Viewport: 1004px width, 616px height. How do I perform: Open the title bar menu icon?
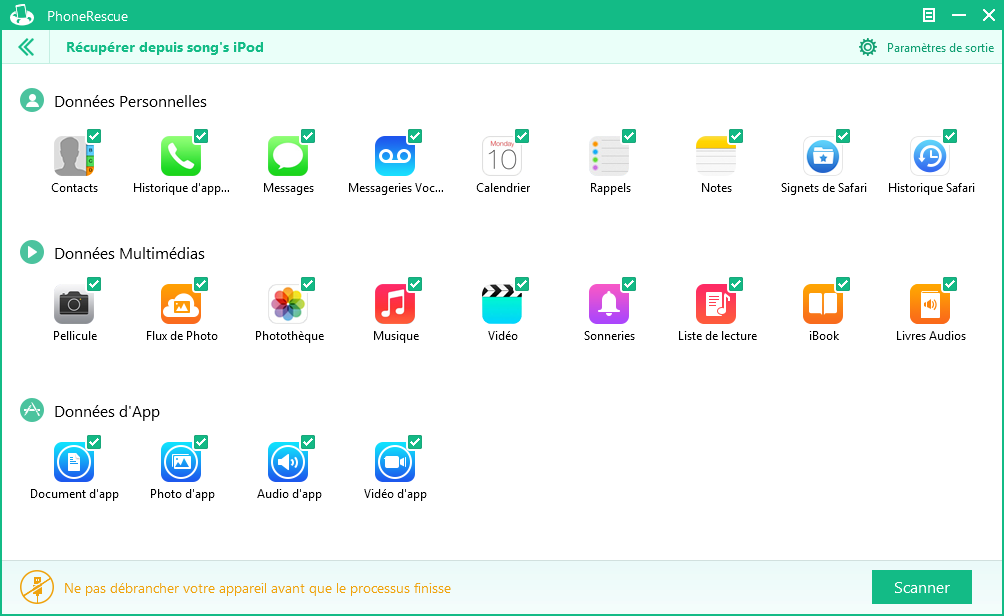click(x=928, y=15)
